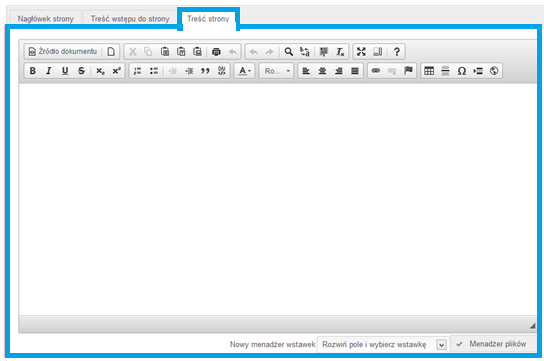Open the special character Omega icon
544x361 pixels.
(462, 71)
